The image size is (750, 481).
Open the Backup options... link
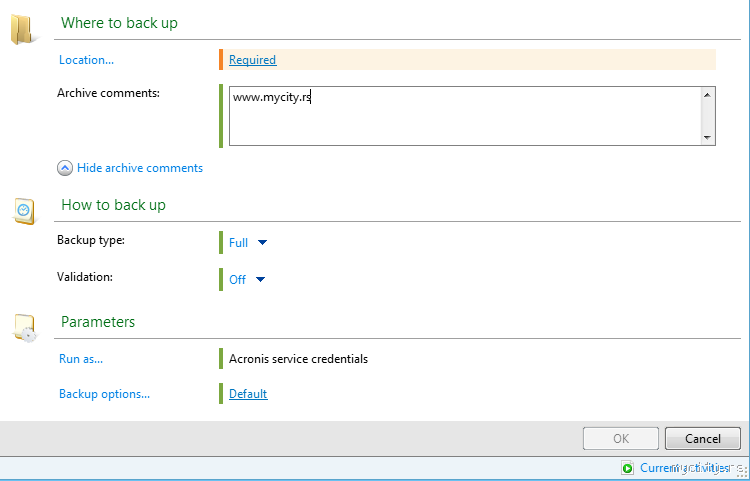pos(104,394)
